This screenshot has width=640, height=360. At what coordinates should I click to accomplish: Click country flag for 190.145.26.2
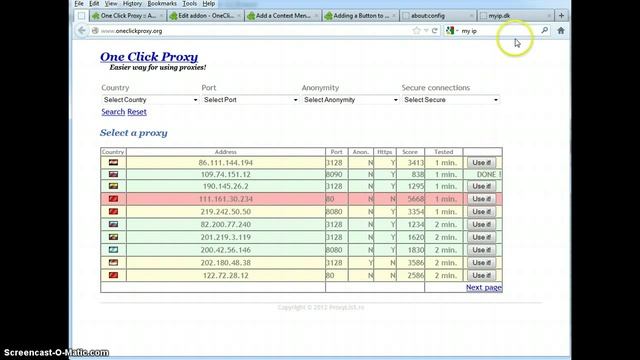[113, 186]
